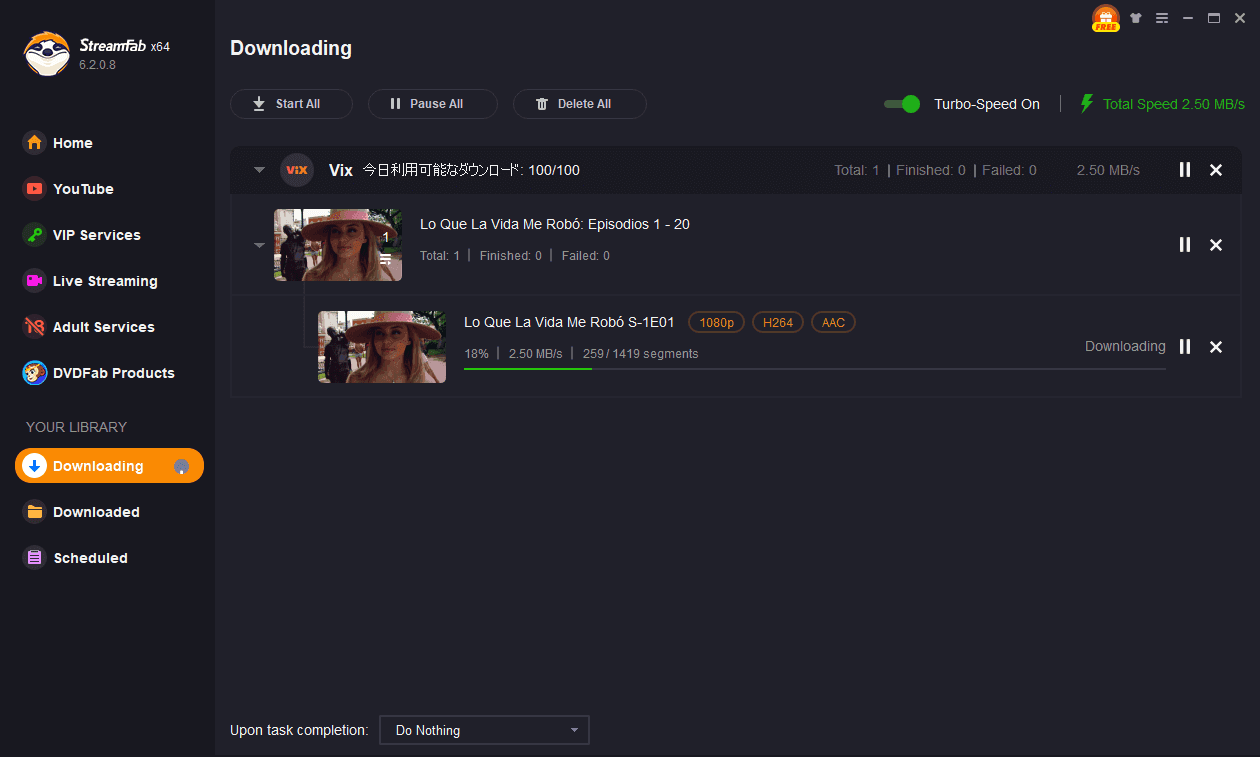Click the Live Streaming camera icon
This screenshot has height=757, width=1260.
coord(35,281)
